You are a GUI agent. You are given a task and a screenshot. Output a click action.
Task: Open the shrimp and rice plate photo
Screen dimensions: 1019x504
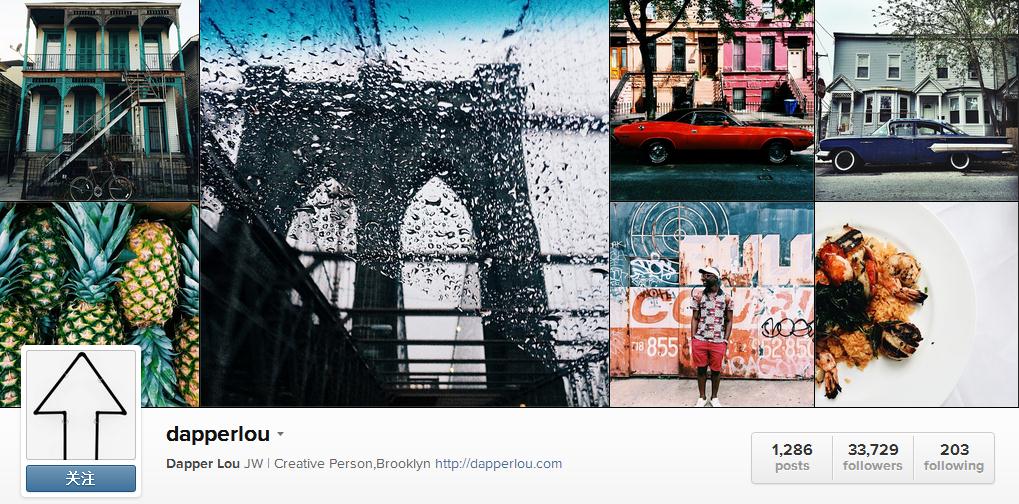[x=917, y=305]
